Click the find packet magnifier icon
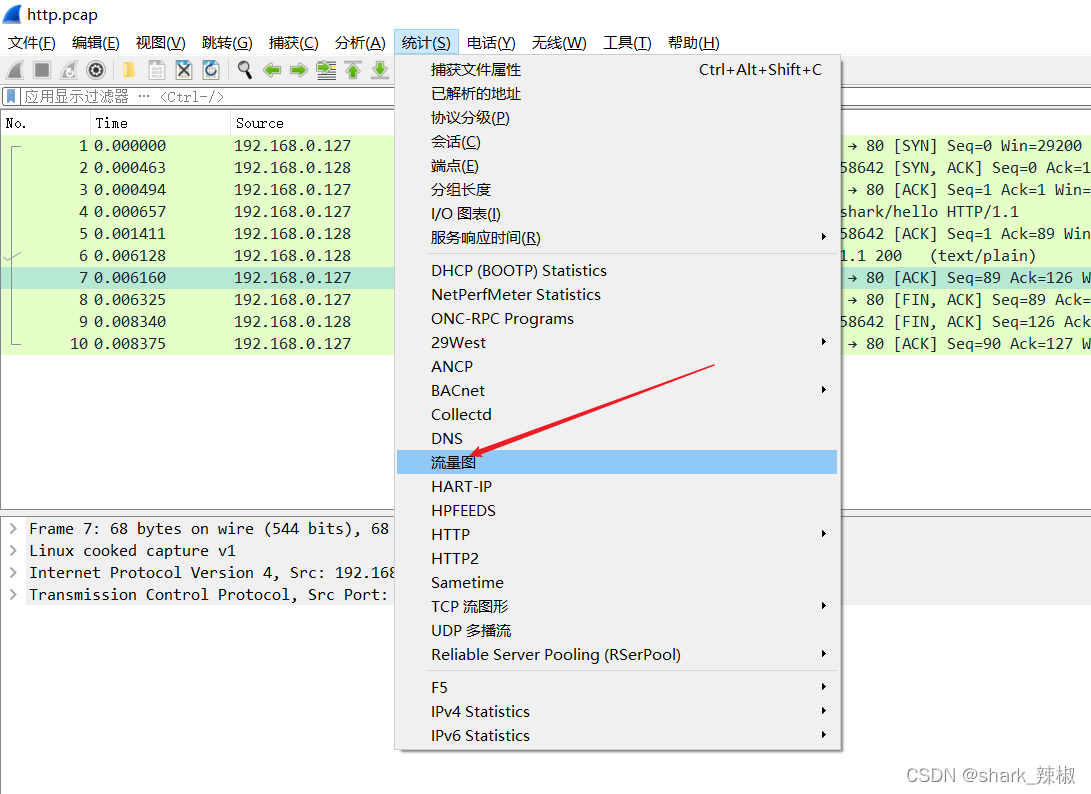1091x794 pixels. [245, 70]
